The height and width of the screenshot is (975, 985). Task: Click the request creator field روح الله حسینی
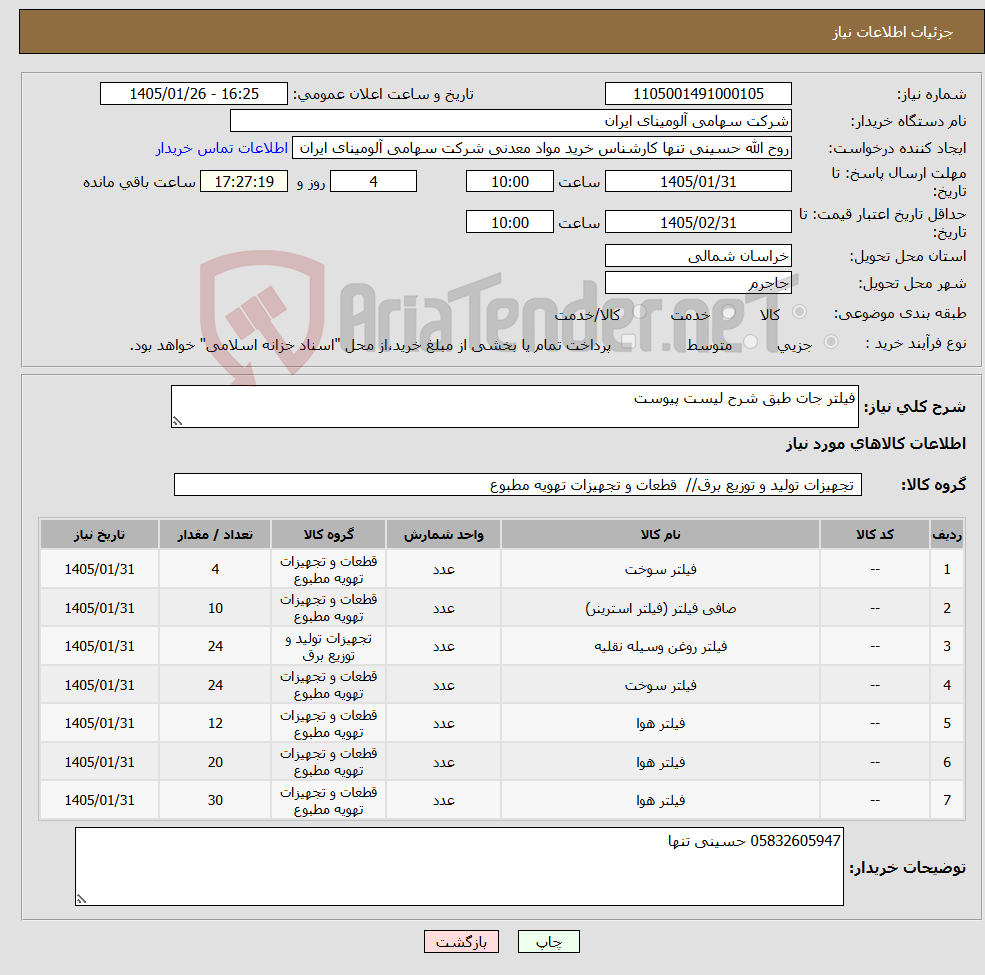[x=541, y=148]
